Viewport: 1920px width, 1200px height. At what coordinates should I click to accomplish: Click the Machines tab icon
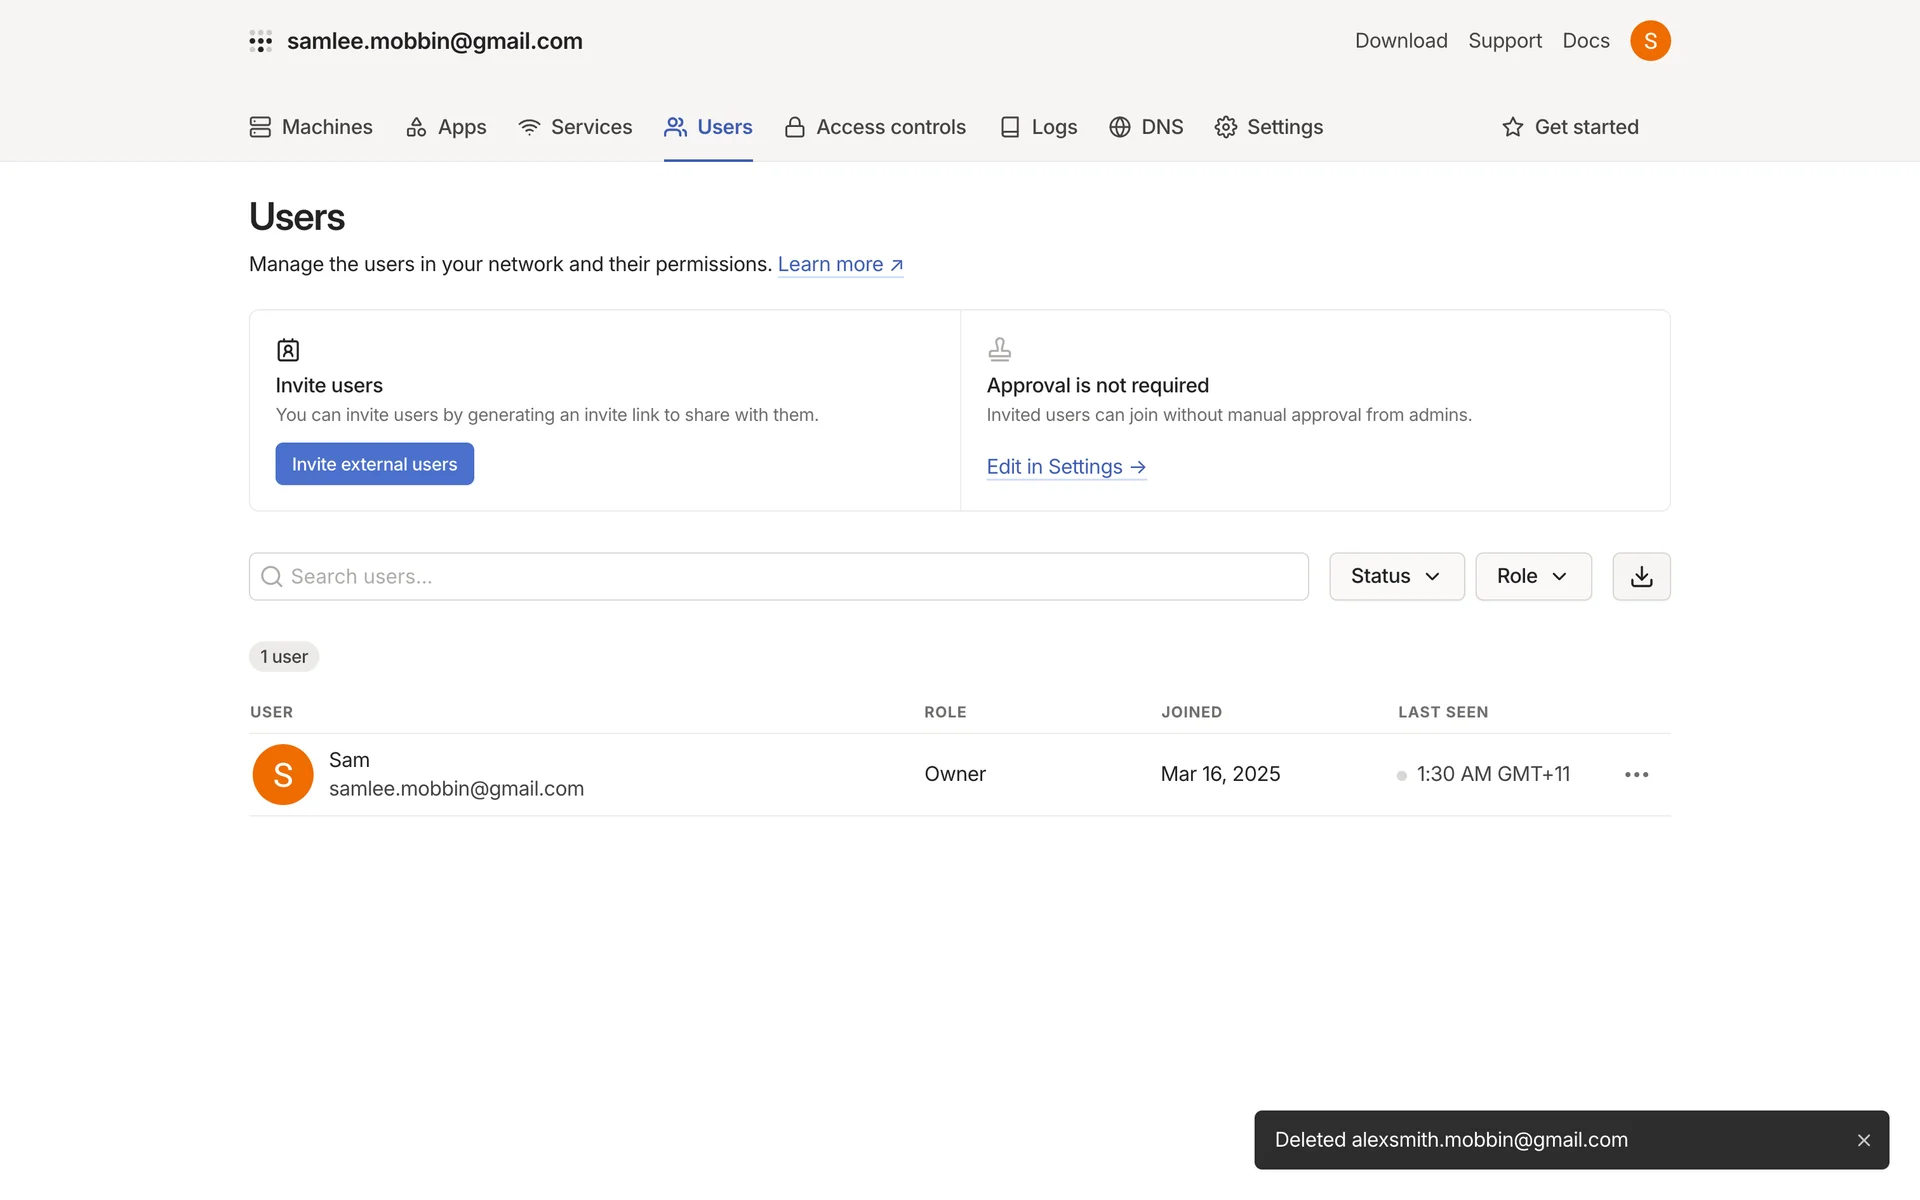pyautogui.click(x=260, y=127)
